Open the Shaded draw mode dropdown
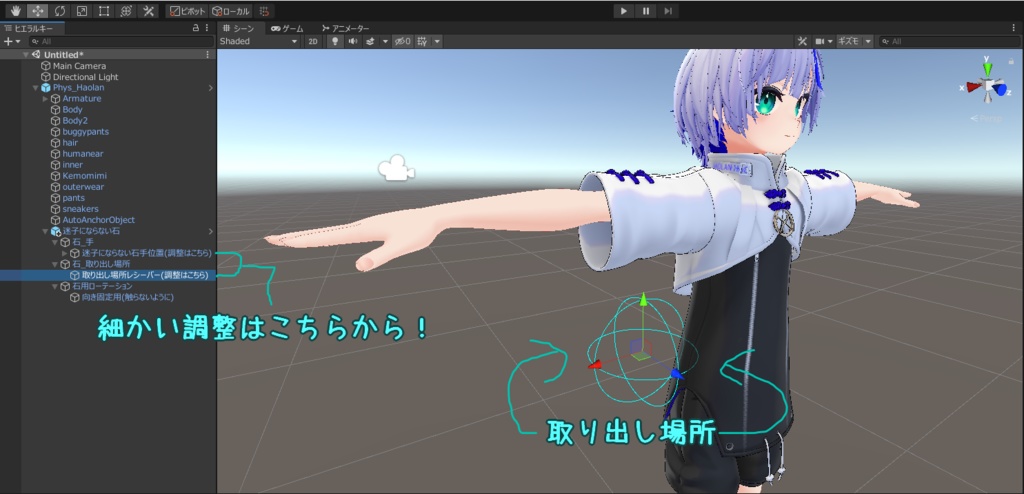 click(259, 41)
